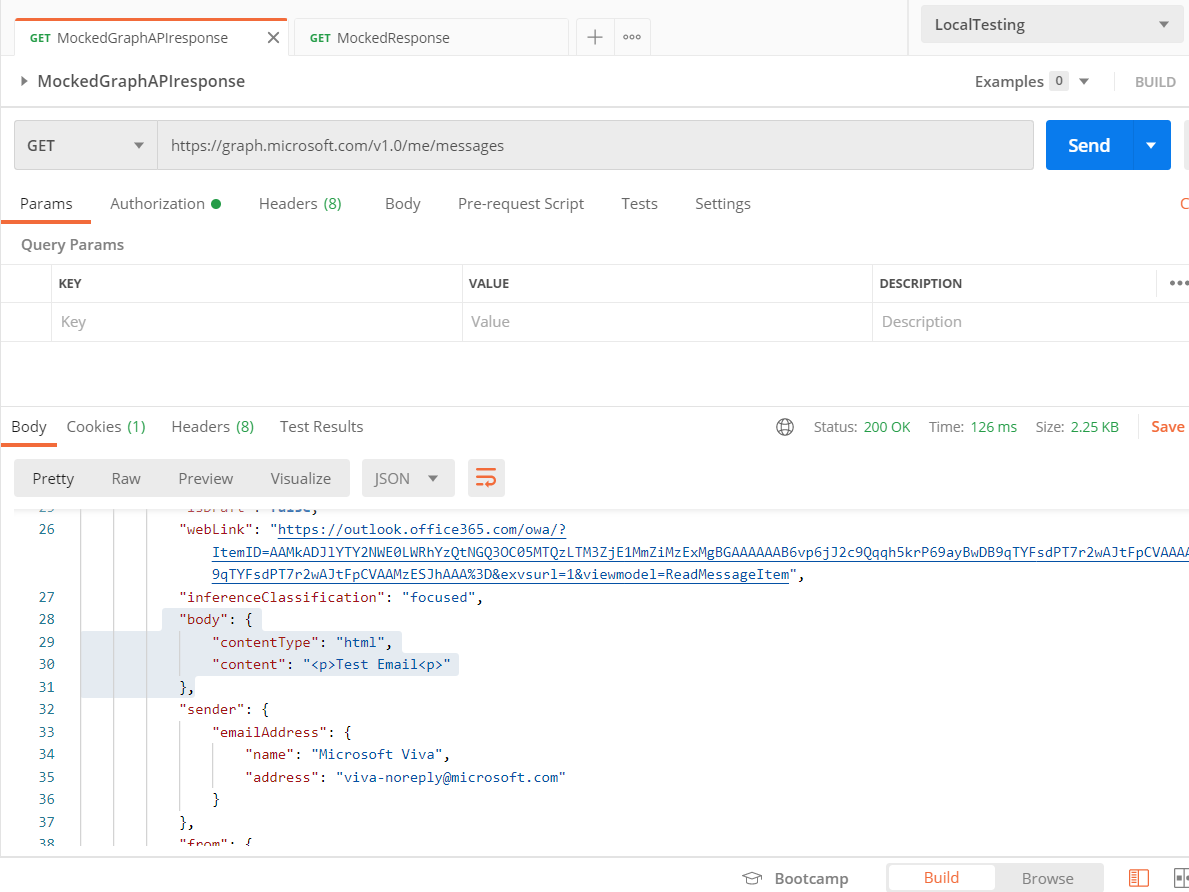
Task: Switch to Browse mode
Action: (1047, 877)
